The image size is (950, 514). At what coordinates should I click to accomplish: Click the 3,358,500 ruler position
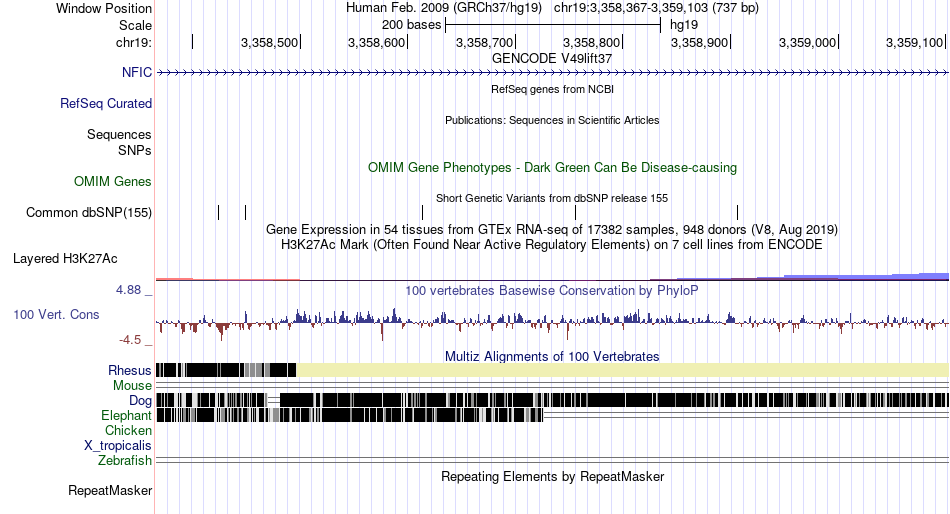click(270, 42)
